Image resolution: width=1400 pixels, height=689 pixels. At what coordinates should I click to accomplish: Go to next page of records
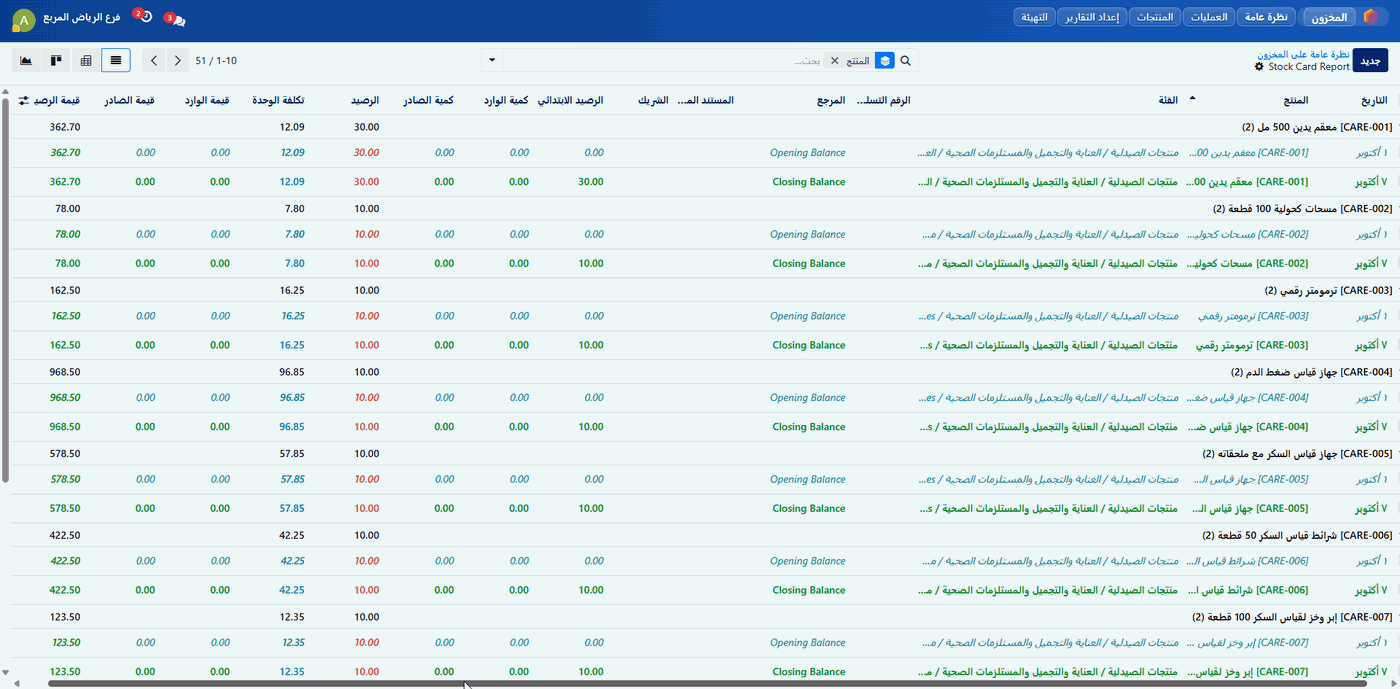(x=178, y=60)
